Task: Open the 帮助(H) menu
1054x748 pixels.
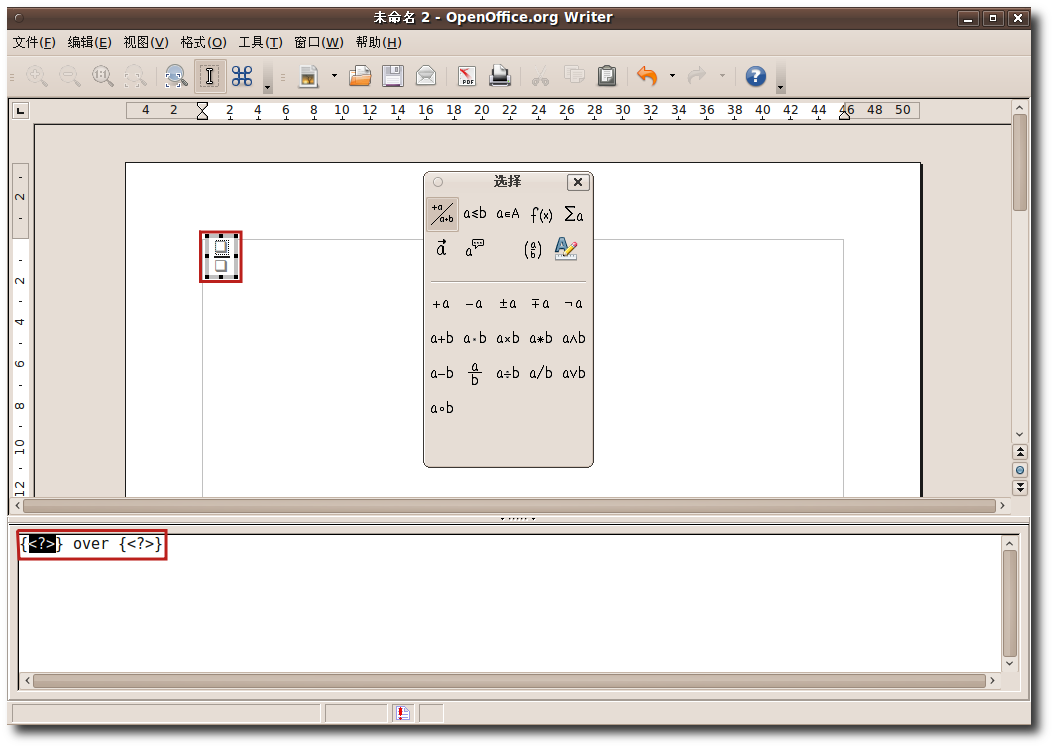Action: coord(378,42)
